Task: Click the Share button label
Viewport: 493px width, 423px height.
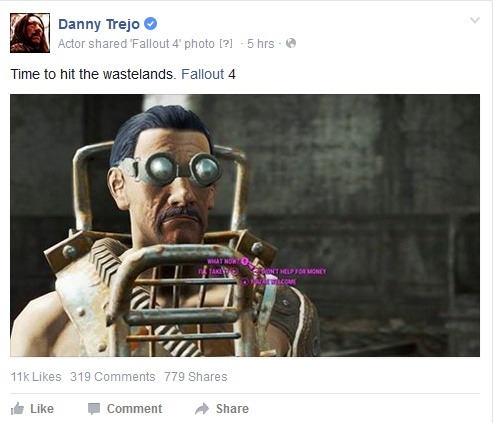Action: pos(232,409)
